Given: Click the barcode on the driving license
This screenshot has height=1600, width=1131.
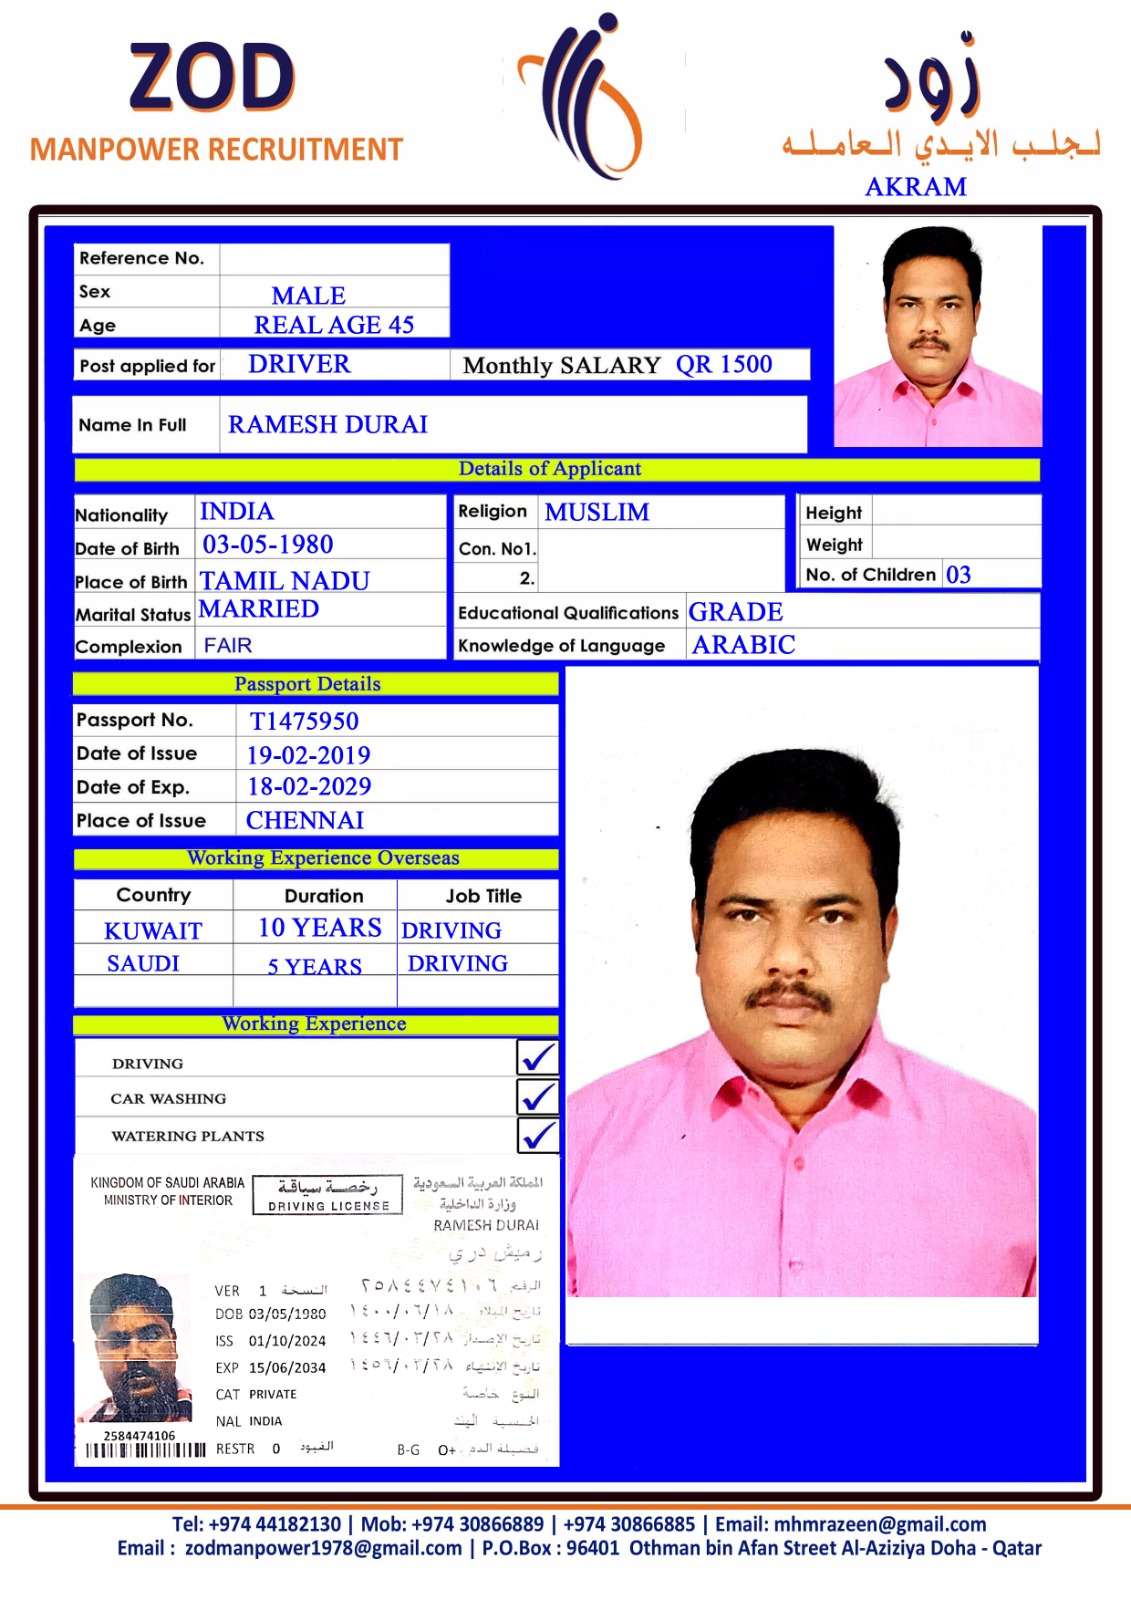Looking at the screenshot, I should point(141,1450).
